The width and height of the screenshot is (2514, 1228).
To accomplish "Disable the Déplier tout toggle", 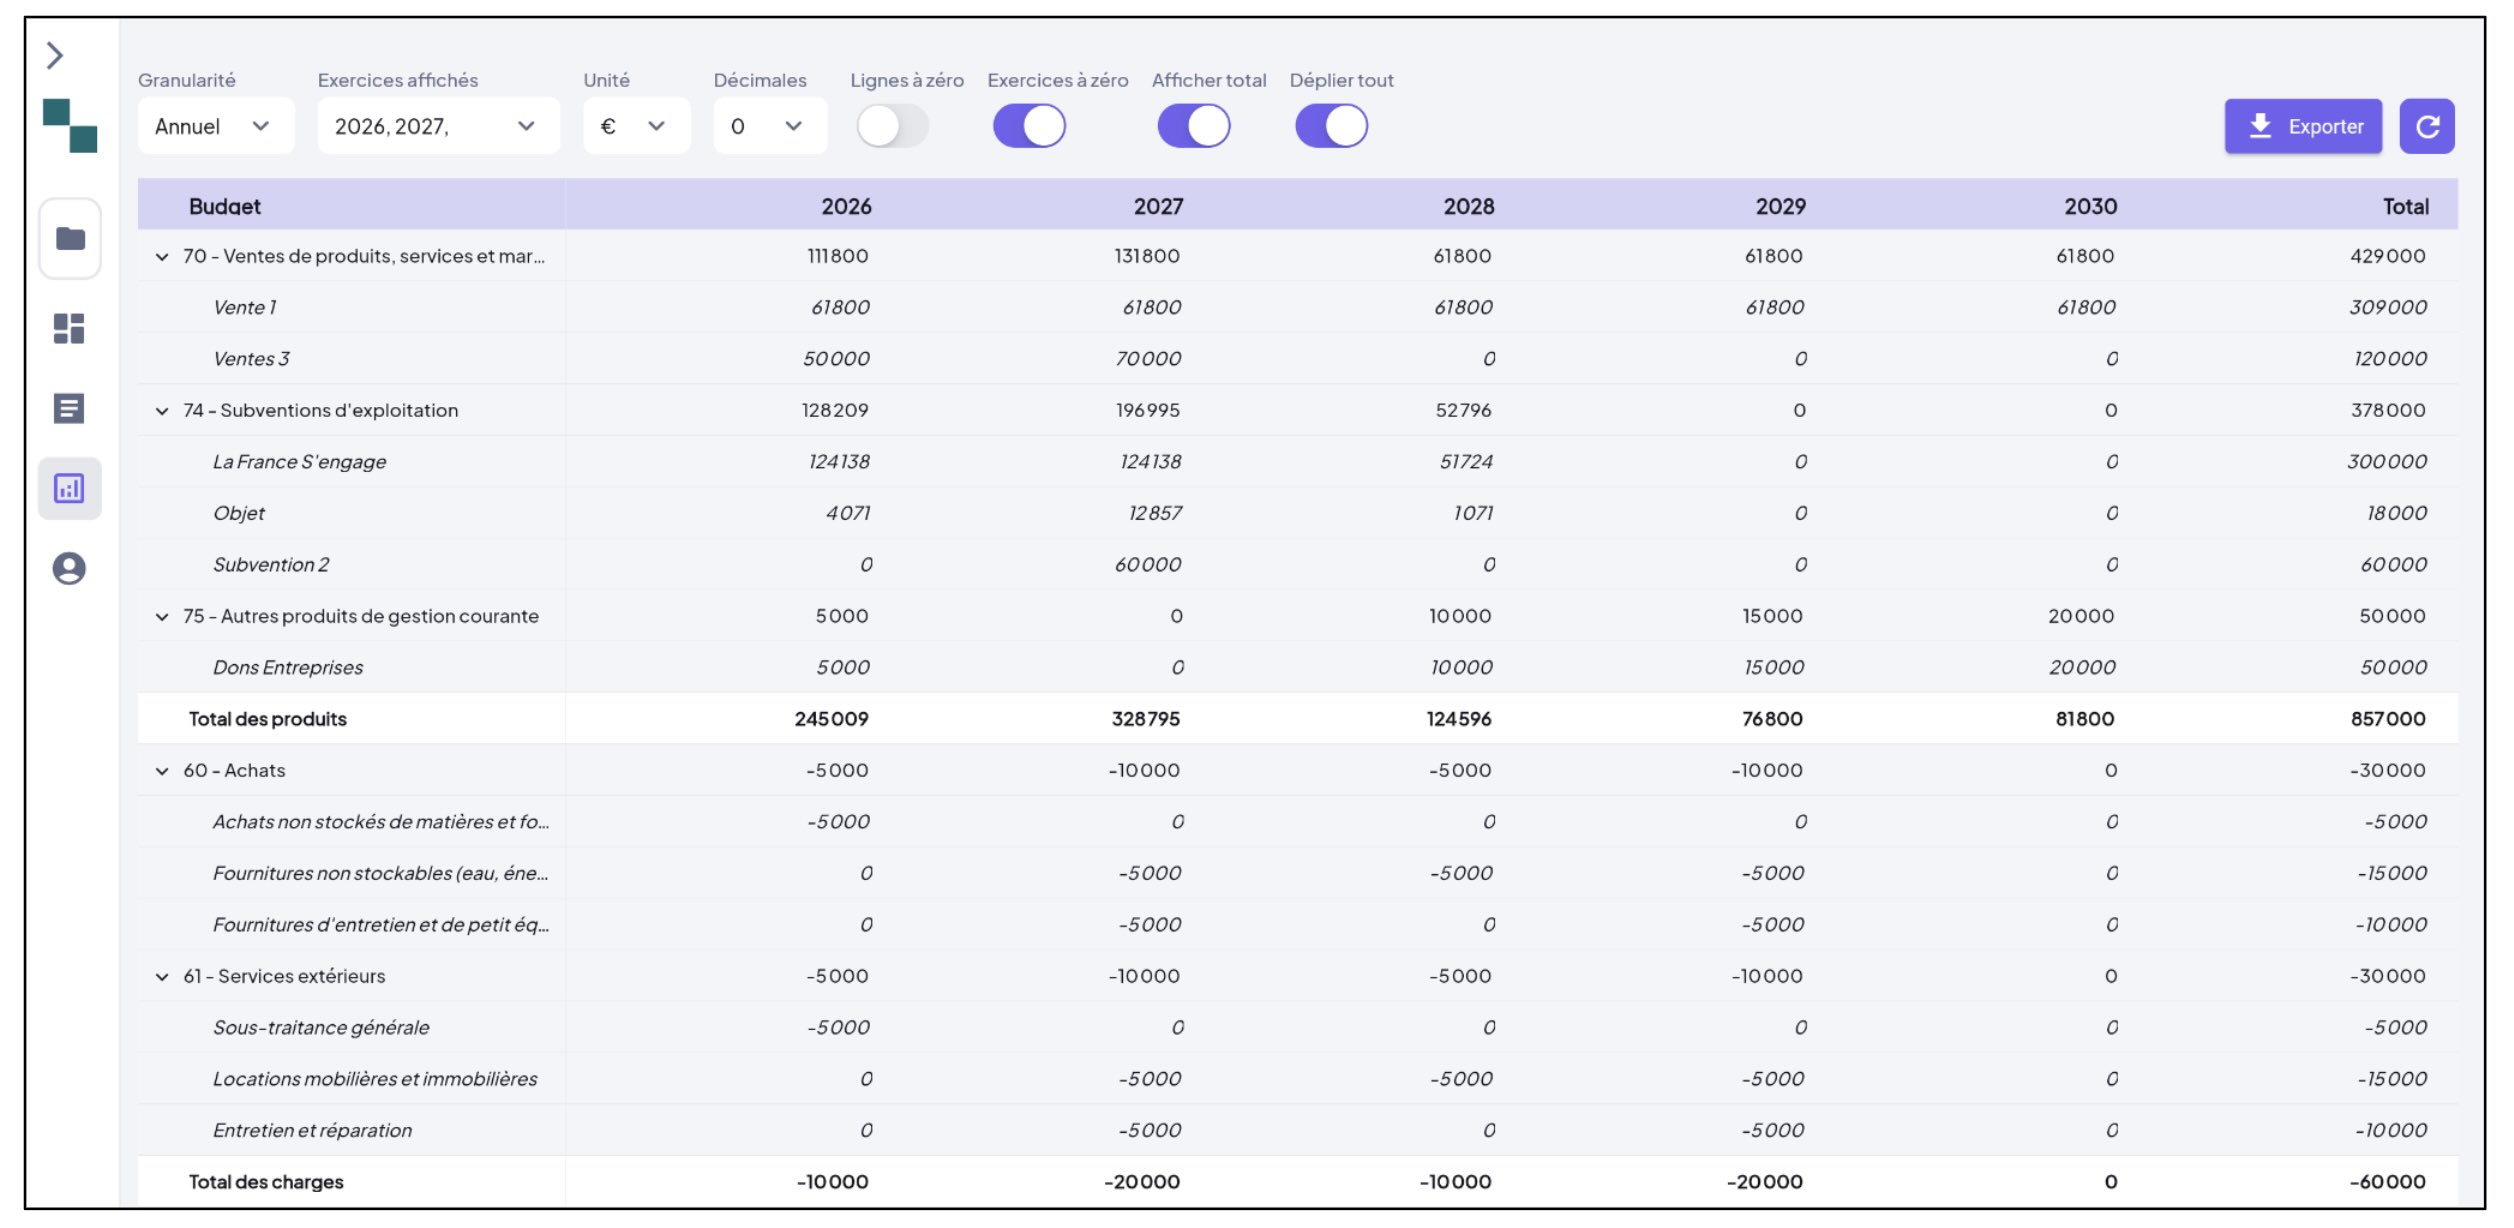I will pos(1330,125).
